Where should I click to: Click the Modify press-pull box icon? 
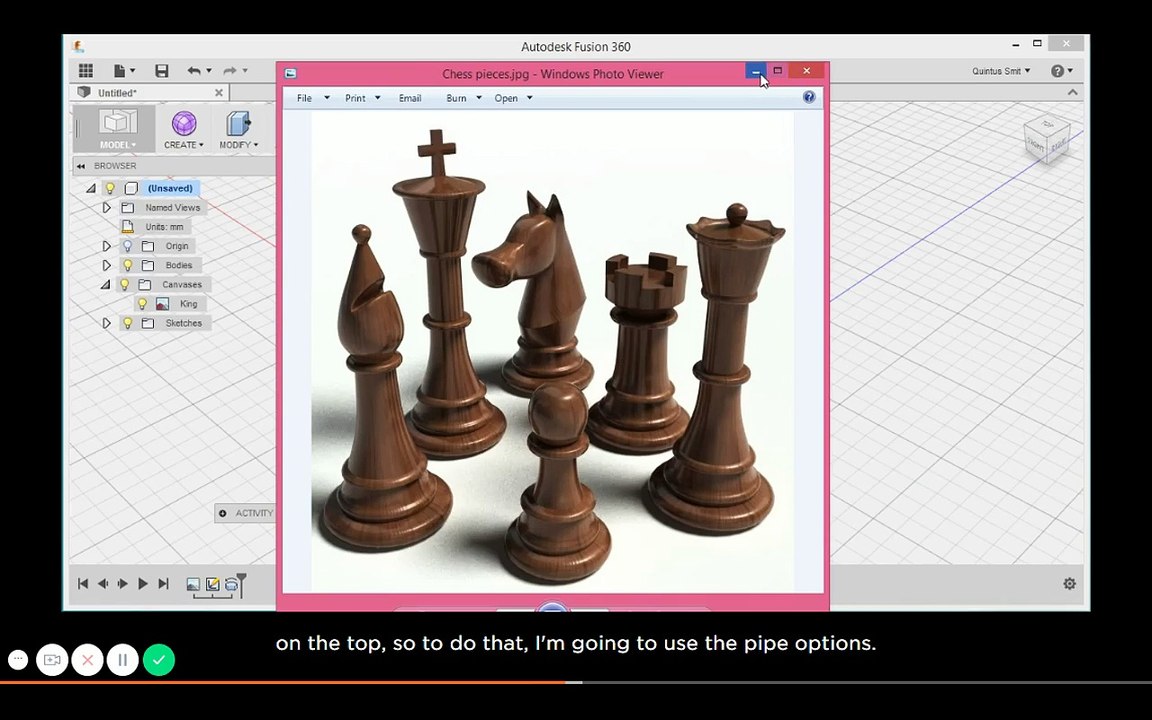239,123
